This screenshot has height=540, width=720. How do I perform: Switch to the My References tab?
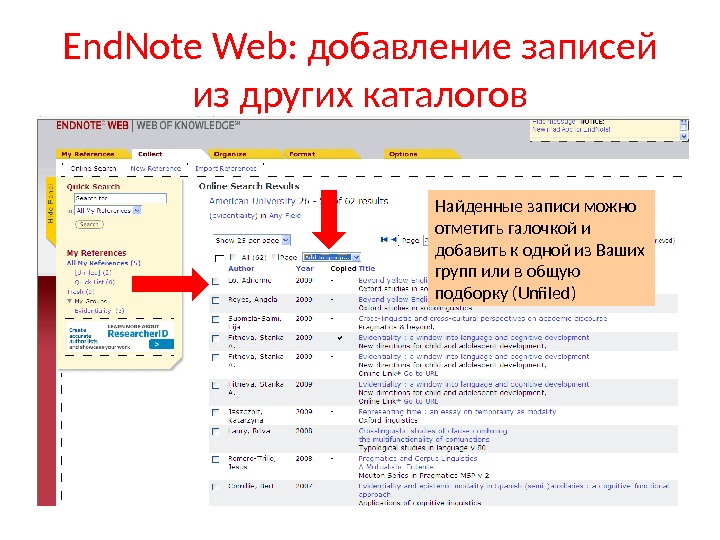tap(88, 154)
